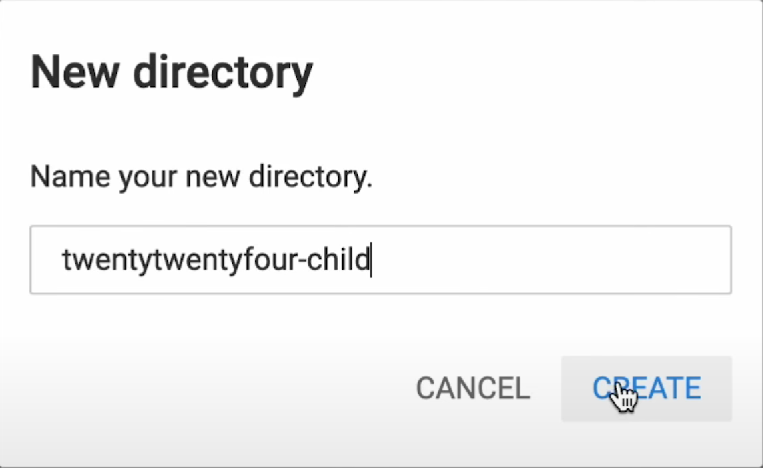This screenshot has height=468, width=763.
Task: Cancel the new directory dialog
Action: pos(472,388)
